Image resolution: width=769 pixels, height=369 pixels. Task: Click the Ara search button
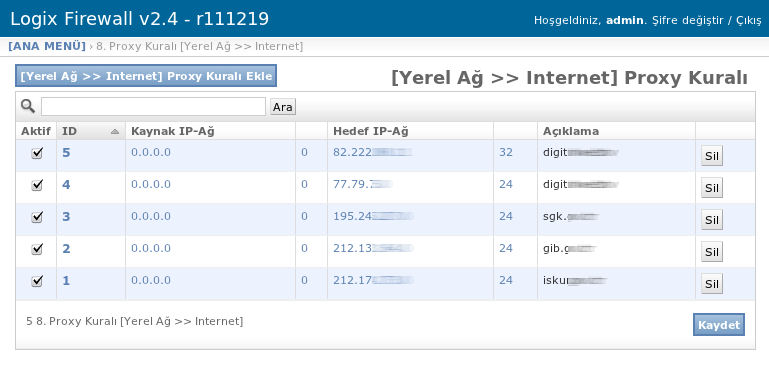tap(283, 106)
